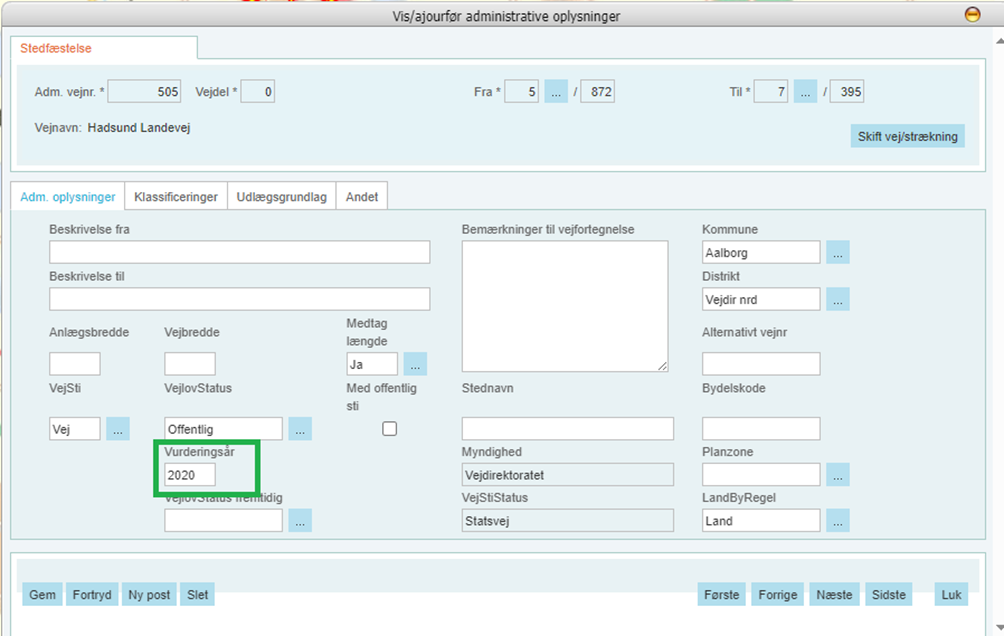The image size is (1004, 636).
Task: Open the Andet tab
Action: click(362, 197)
